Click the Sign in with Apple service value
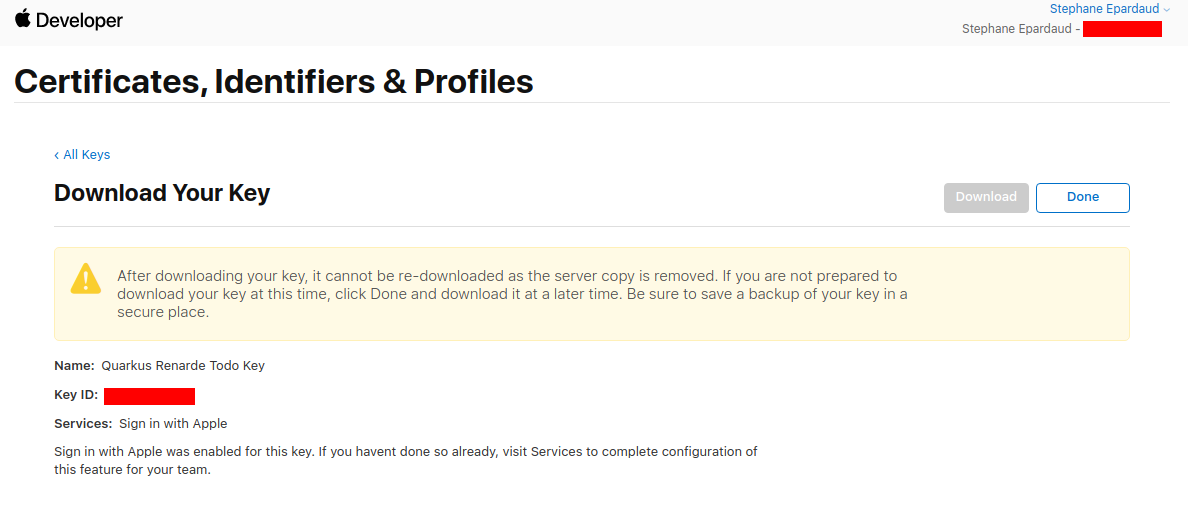 173,424
